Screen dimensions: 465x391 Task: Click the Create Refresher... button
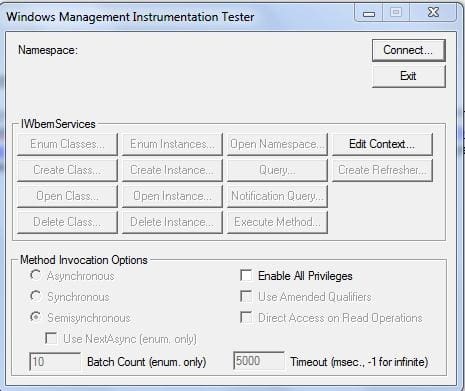click(x=382, y=170)
